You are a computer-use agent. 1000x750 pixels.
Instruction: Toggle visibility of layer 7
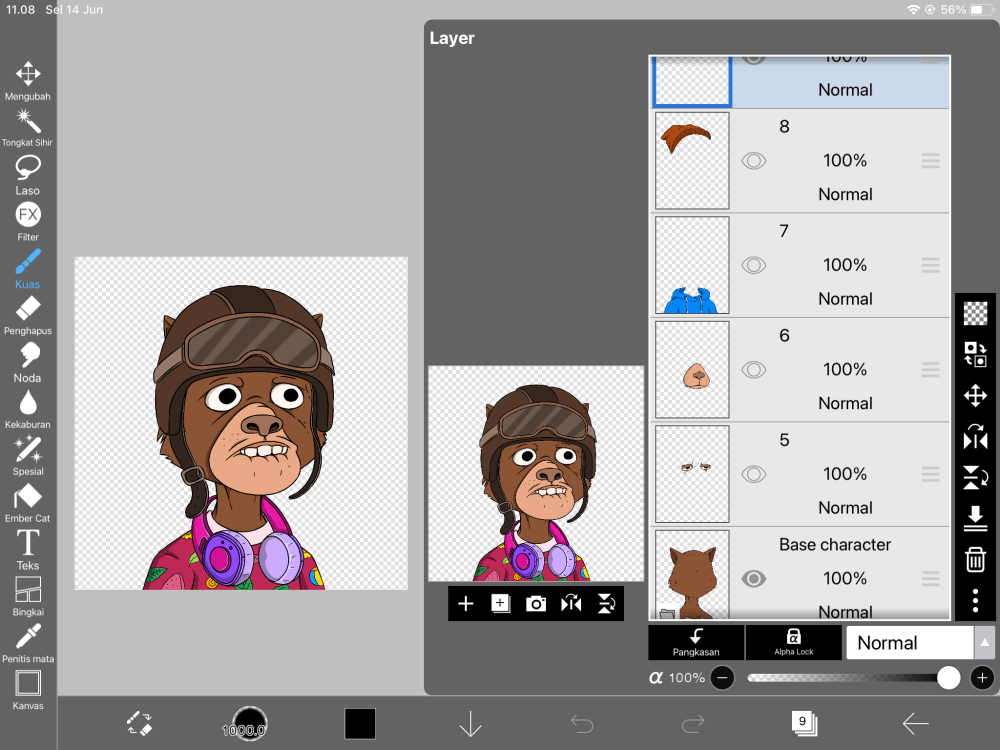[x=753, y=265]
